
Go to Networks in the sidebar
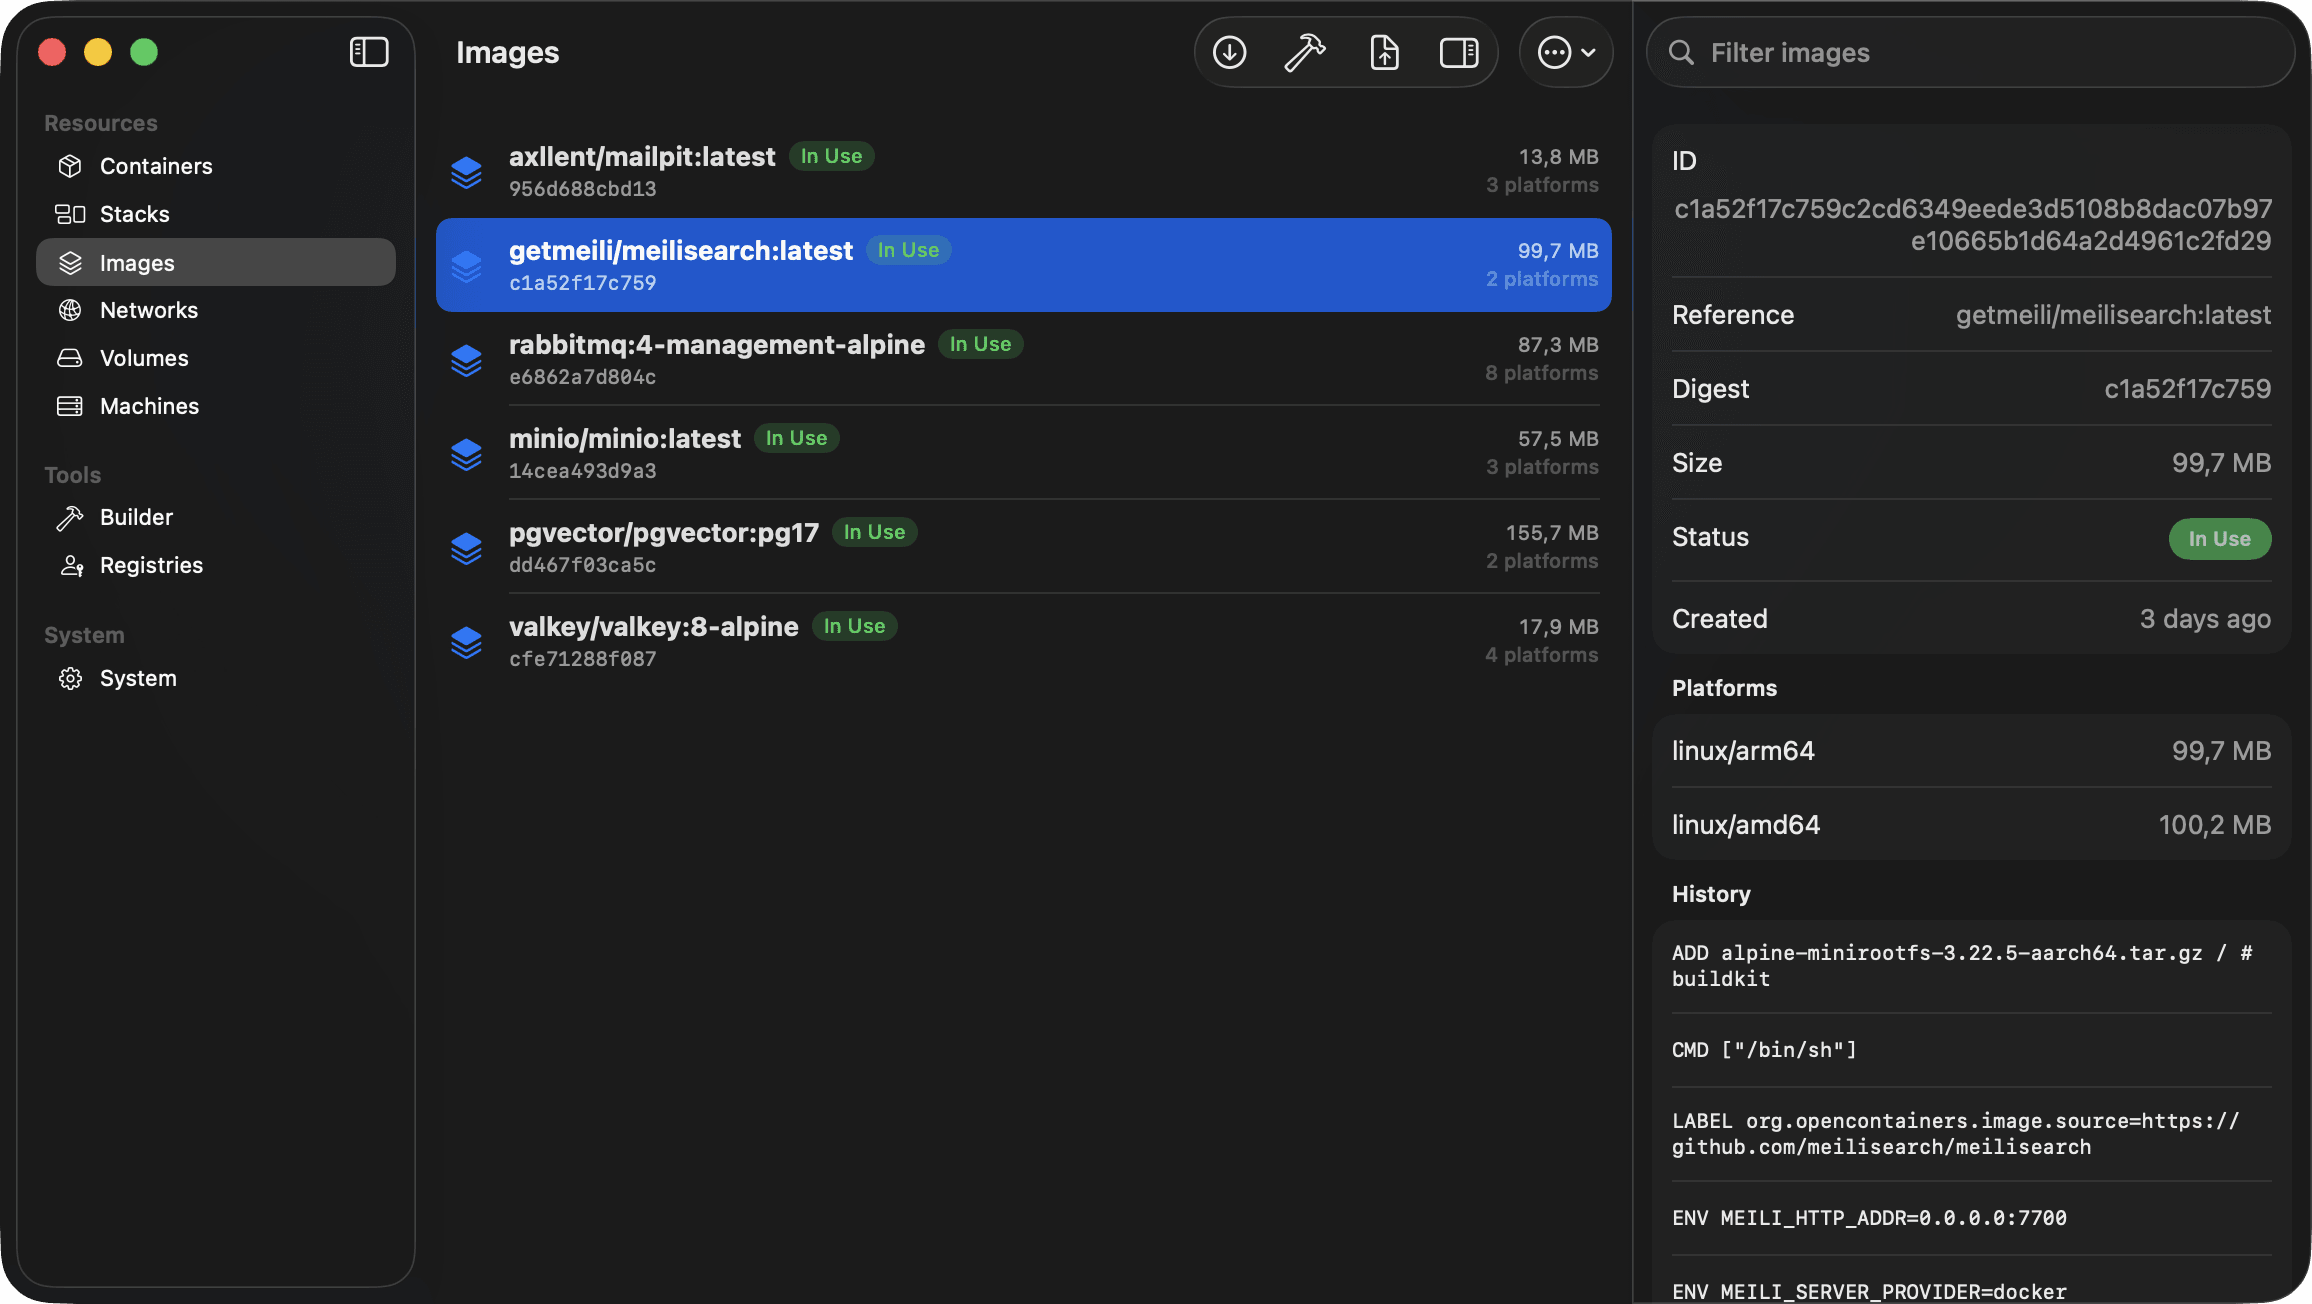tap(216, 310)
